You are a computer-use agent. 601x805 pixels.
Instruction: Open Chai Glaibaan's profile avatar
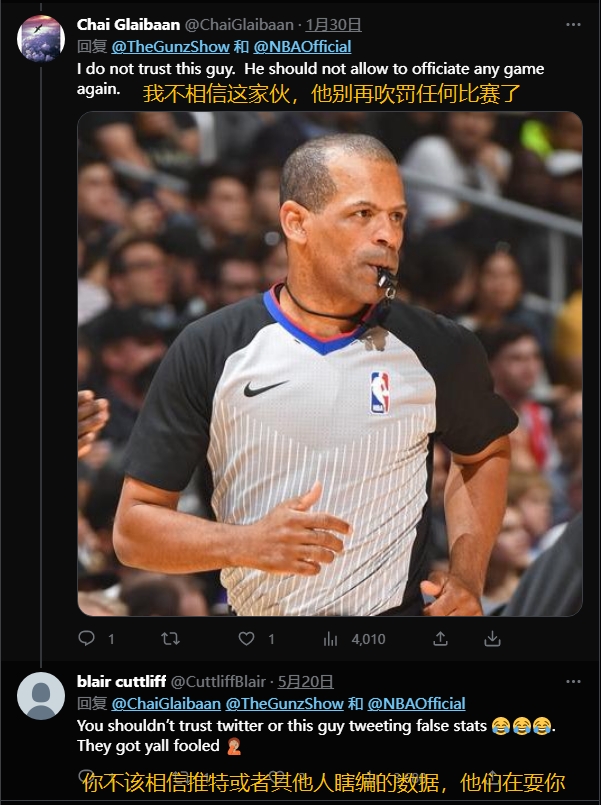[42, 40]
